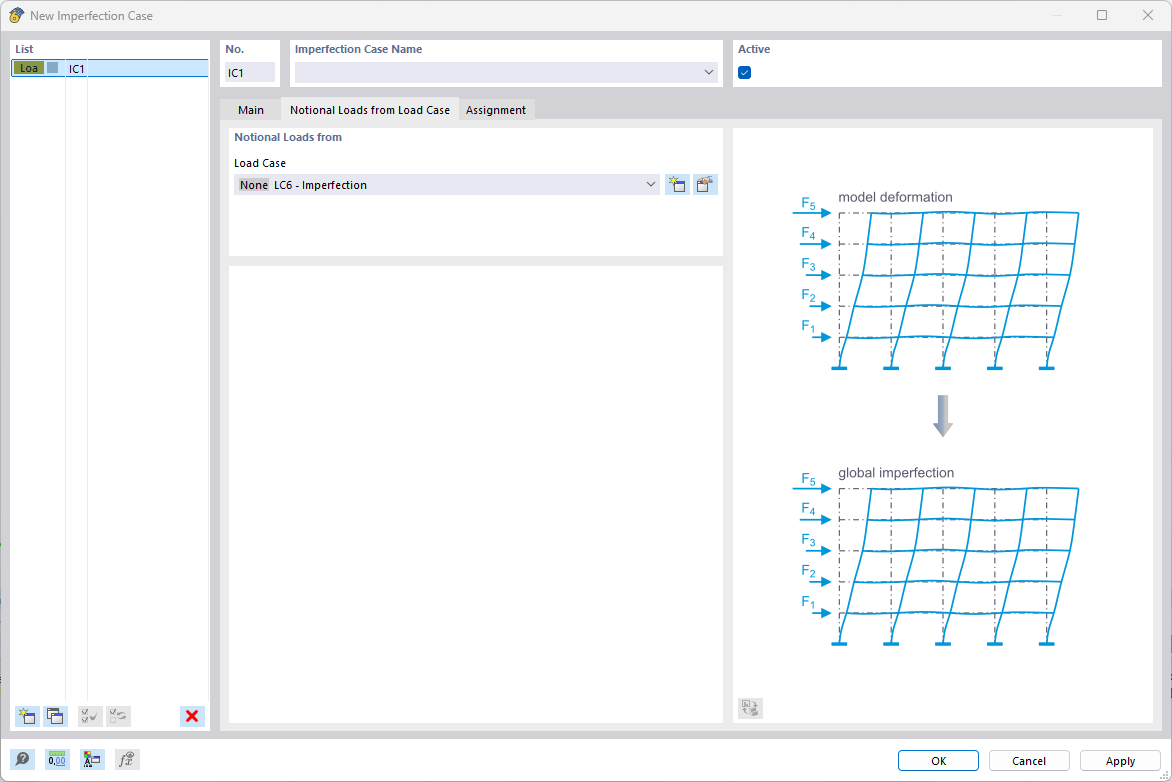Confirm the dialog with OK
The image size is (1172, 782).
pos(937,760)
